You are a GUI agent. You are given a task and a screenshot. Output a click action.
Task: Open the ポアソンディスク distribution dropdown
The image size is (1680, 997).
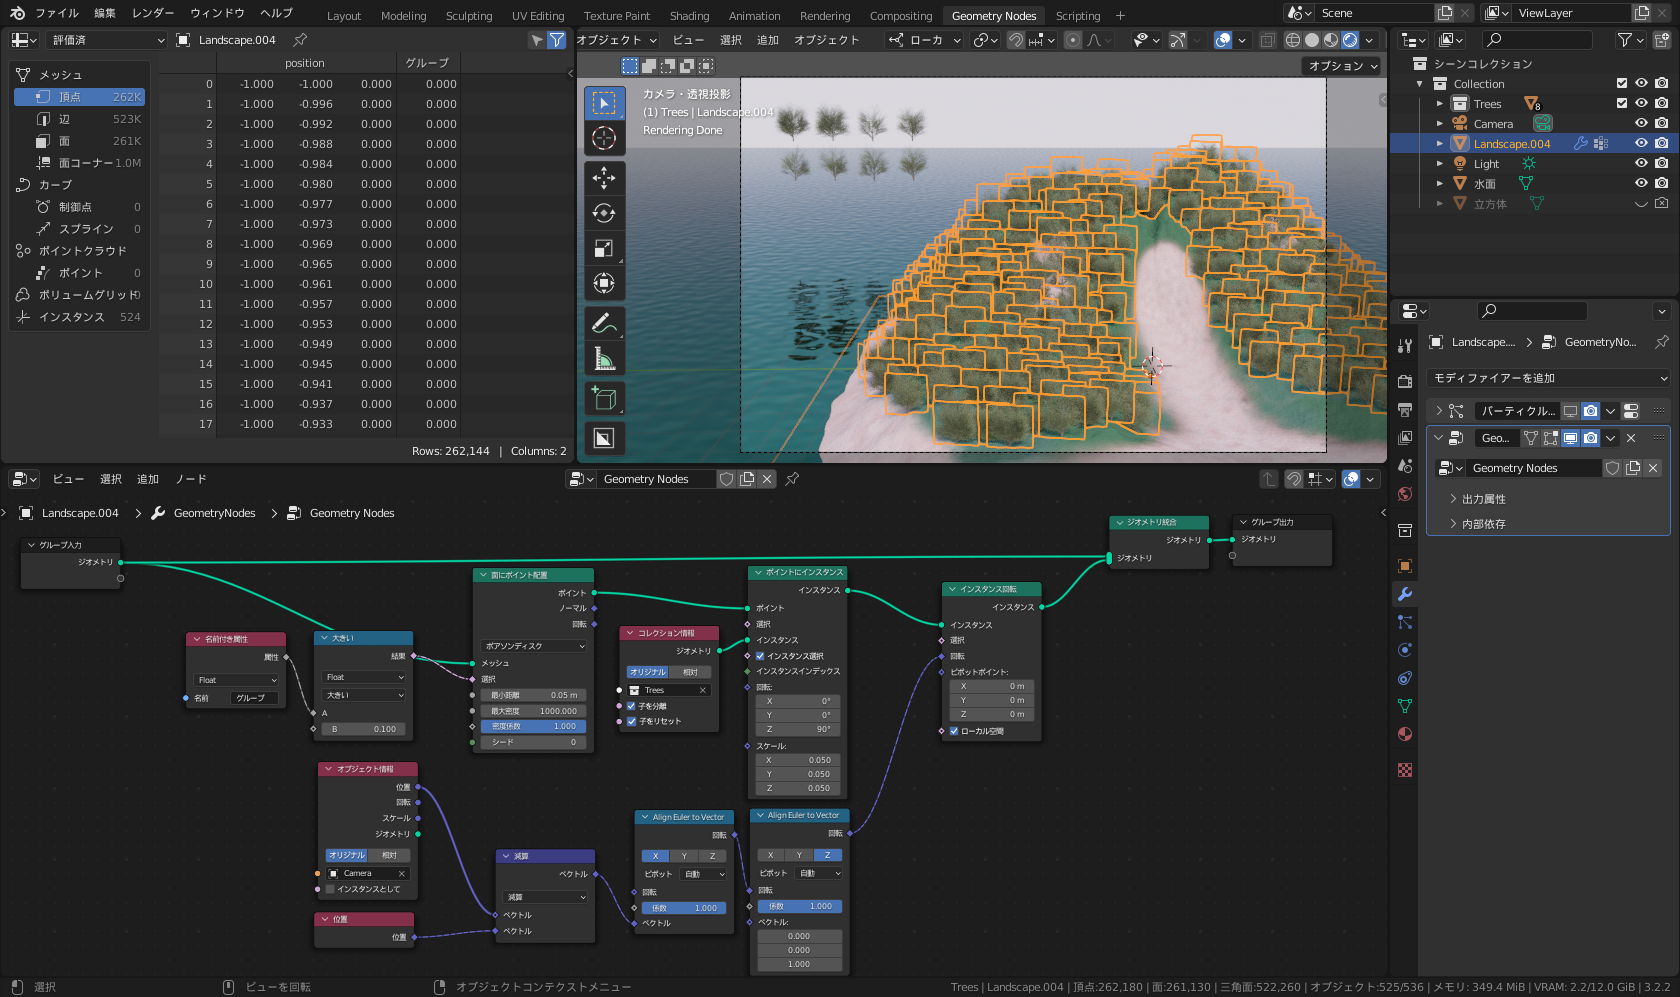pyautogui.click(x=534, y=646)
